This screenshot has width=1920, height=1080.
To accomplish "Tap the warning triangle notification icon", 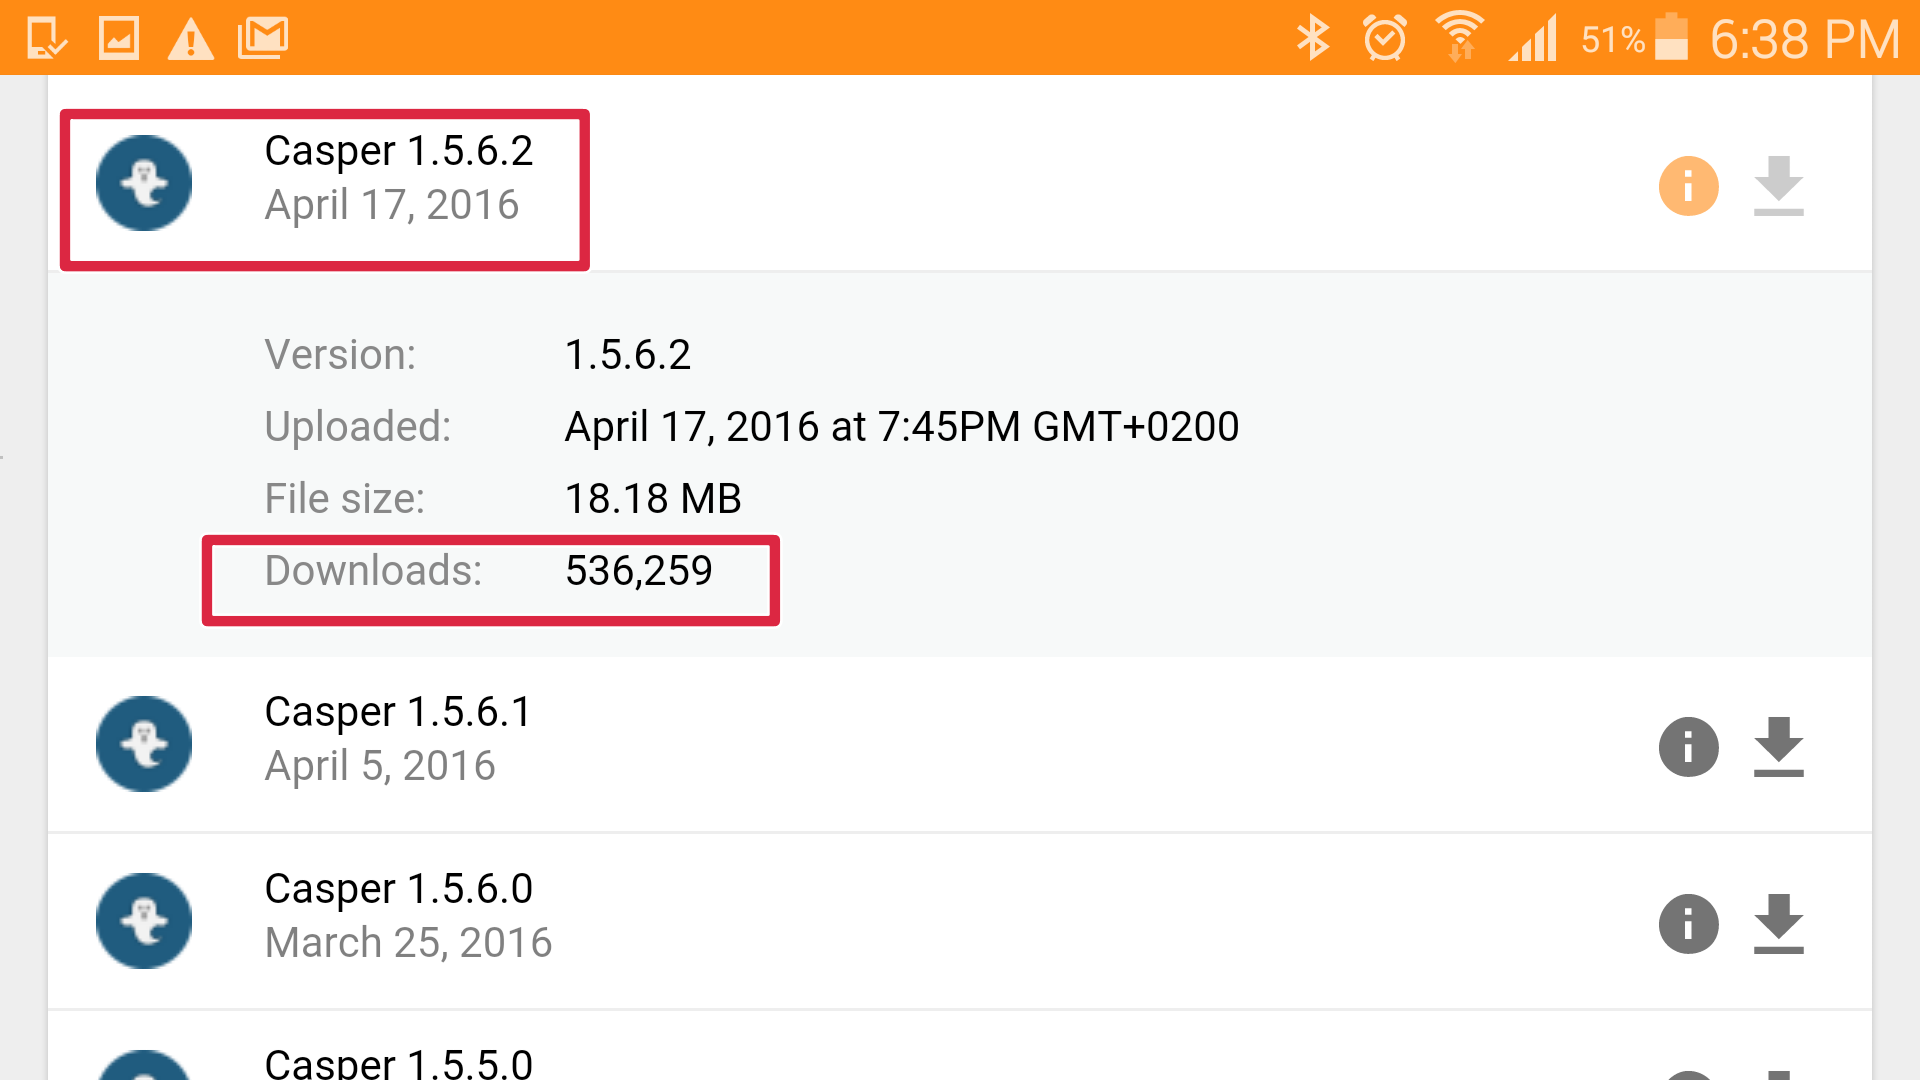I will [190, 40].
